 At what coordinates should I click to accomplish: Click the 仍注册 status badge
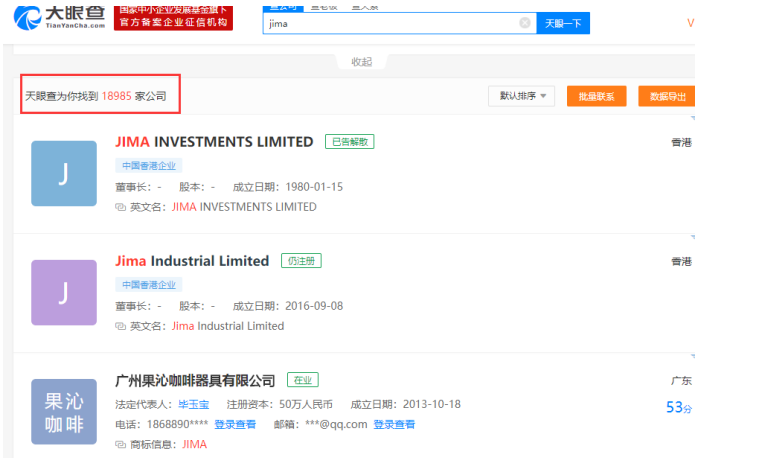coord(301,261)
